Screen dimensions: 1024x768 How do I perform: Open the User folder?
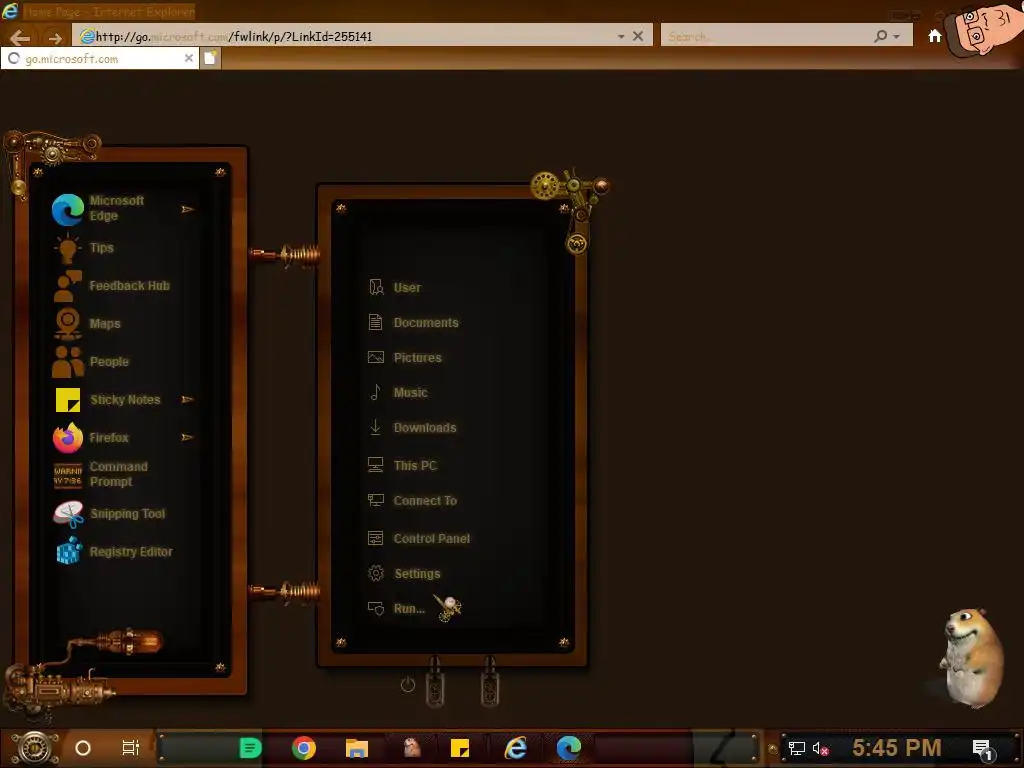click(395, 287)
